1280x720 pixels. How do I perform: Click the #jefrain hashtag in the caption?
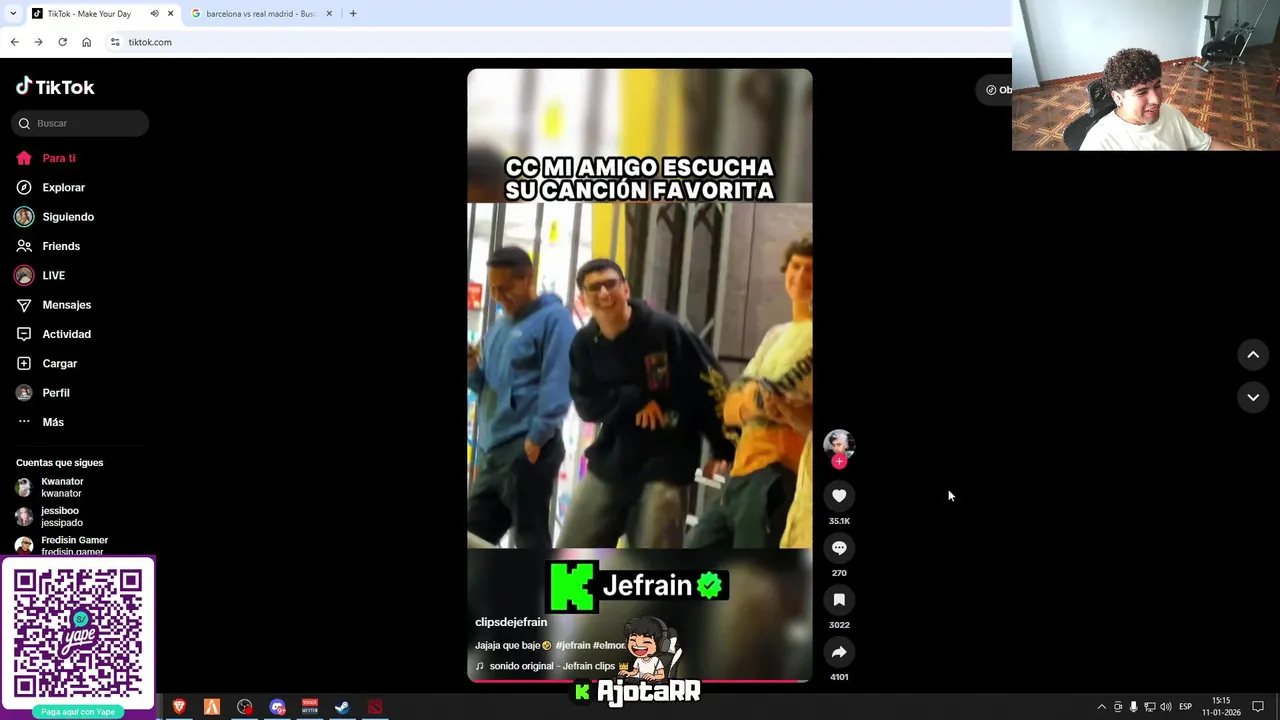572,645
